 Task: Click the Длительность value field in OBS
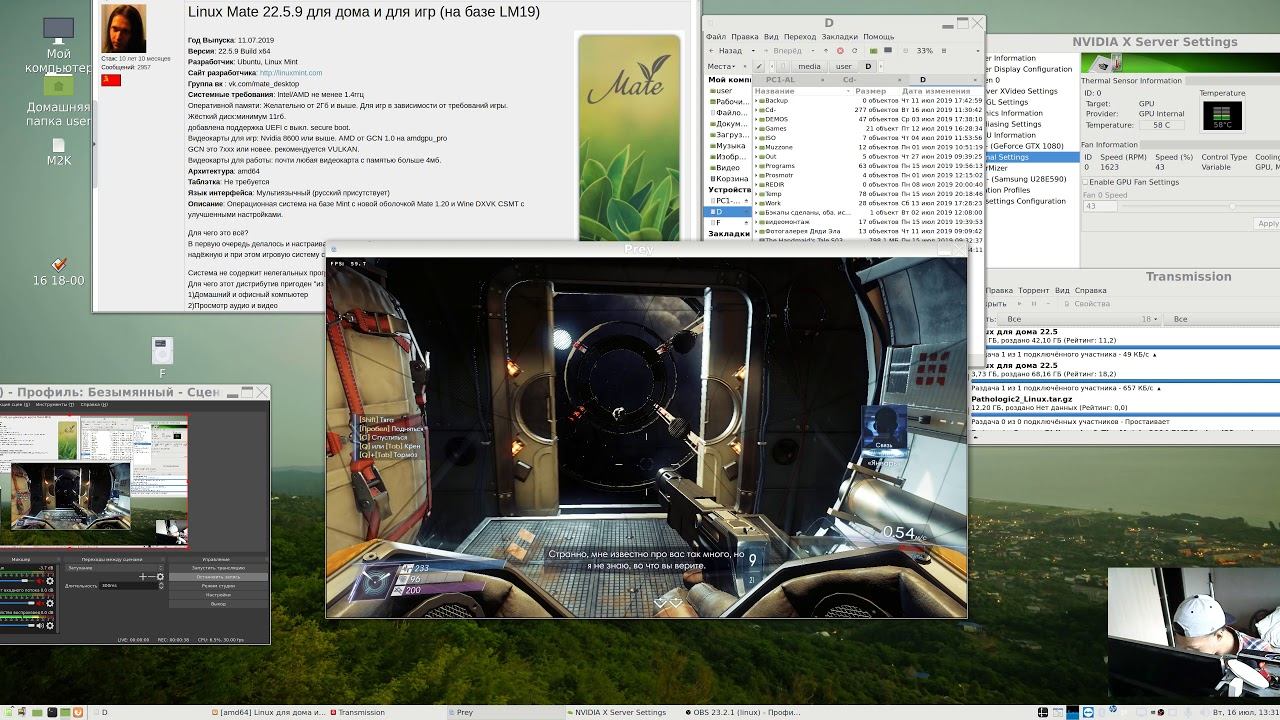click(x=128, y=586)
